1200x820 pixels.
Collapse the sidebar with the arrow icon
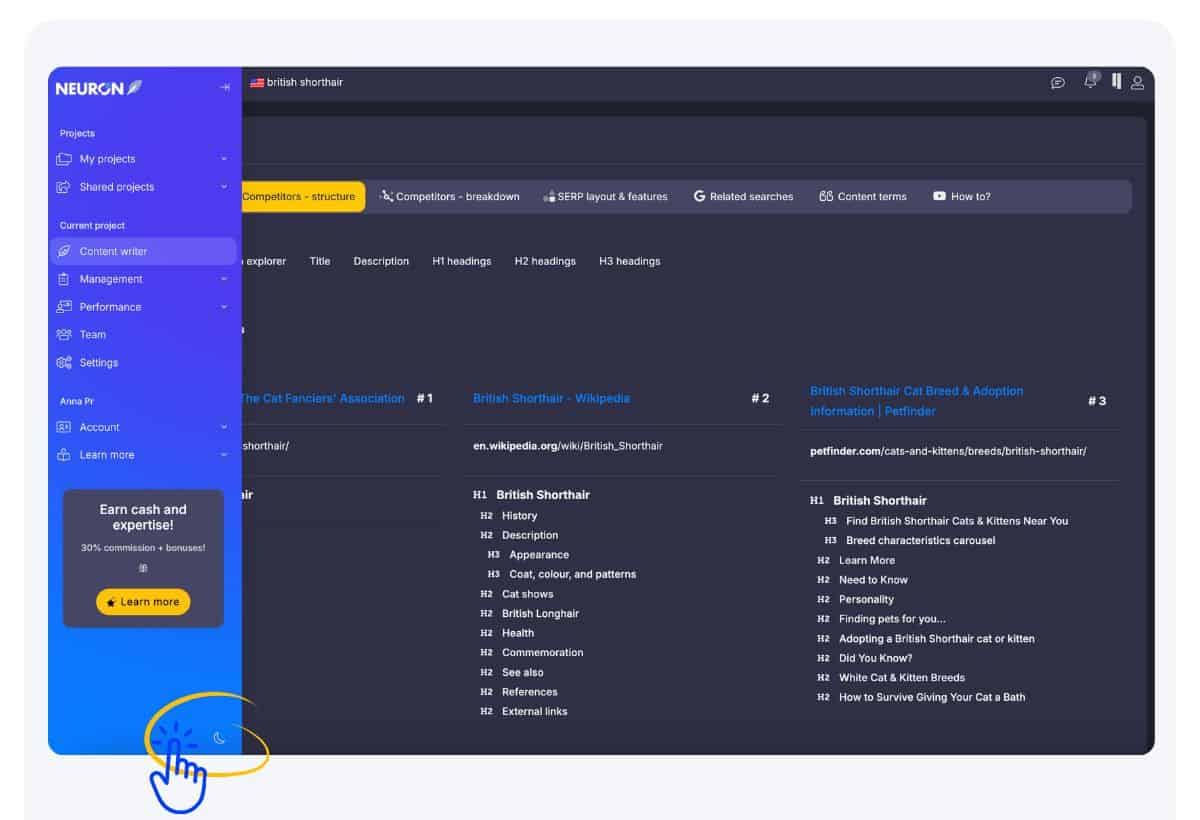[225, 88]
